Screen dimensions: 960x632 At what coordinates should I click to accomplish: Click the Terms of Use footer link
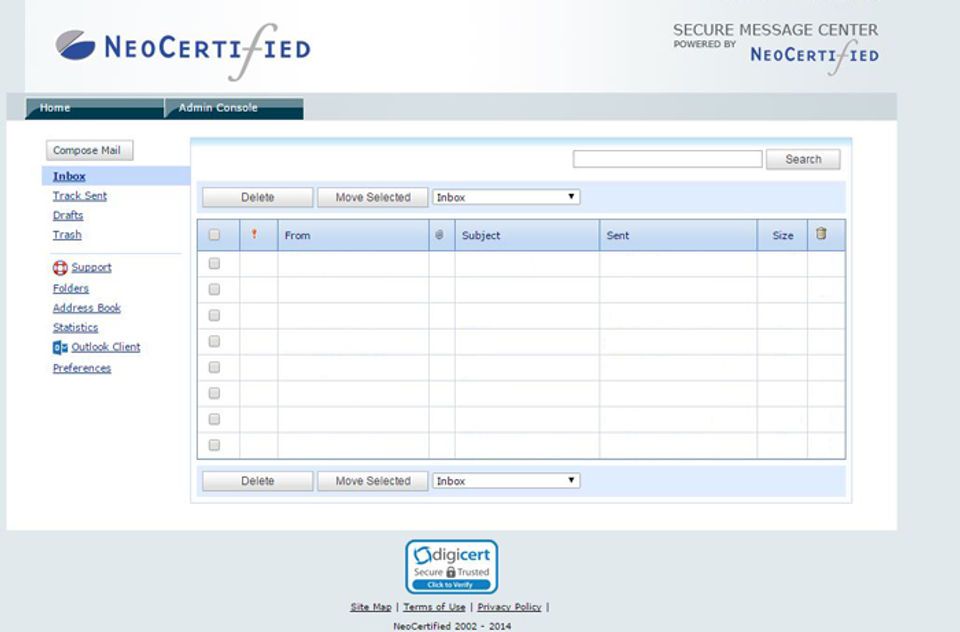click(434, 607)
